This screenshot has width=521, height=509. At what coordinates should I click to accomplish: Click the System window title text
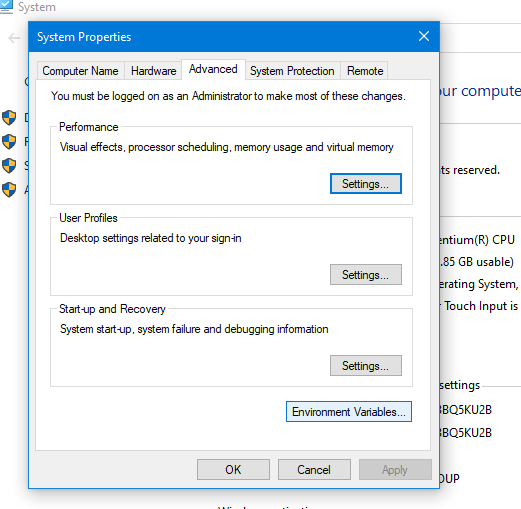[37, 7]
